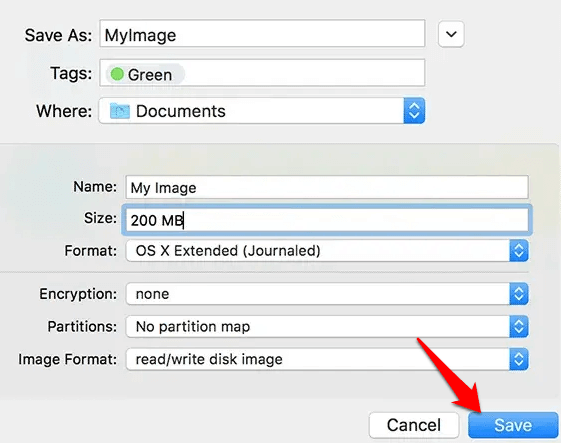Click the Save button
561x443 pixels.
513,425
